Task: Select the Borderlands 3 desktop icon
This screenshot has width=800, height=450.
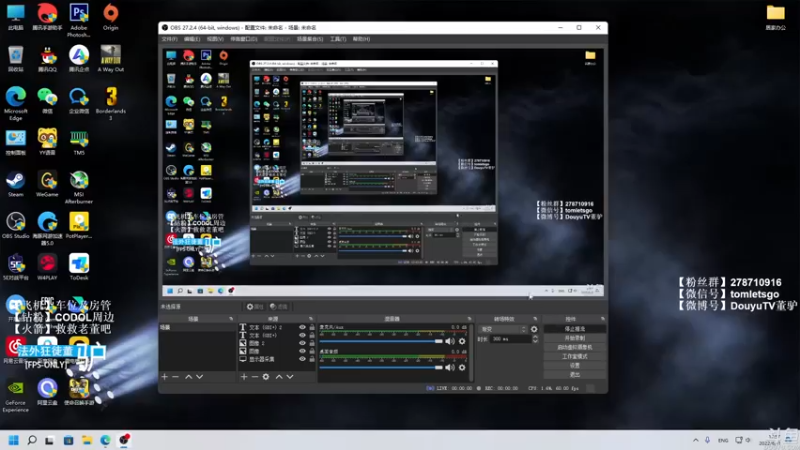Action: pos(110,104)
